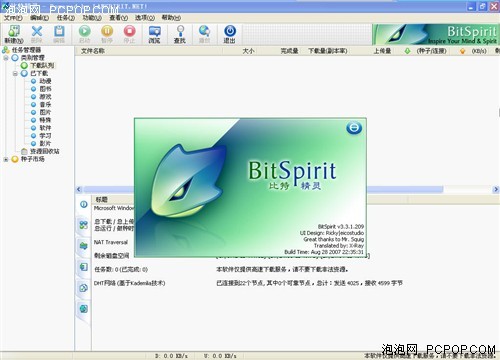Click orange icon beside (KB/s) column
The height and width of the screenshot is (360, 500).
462,51
